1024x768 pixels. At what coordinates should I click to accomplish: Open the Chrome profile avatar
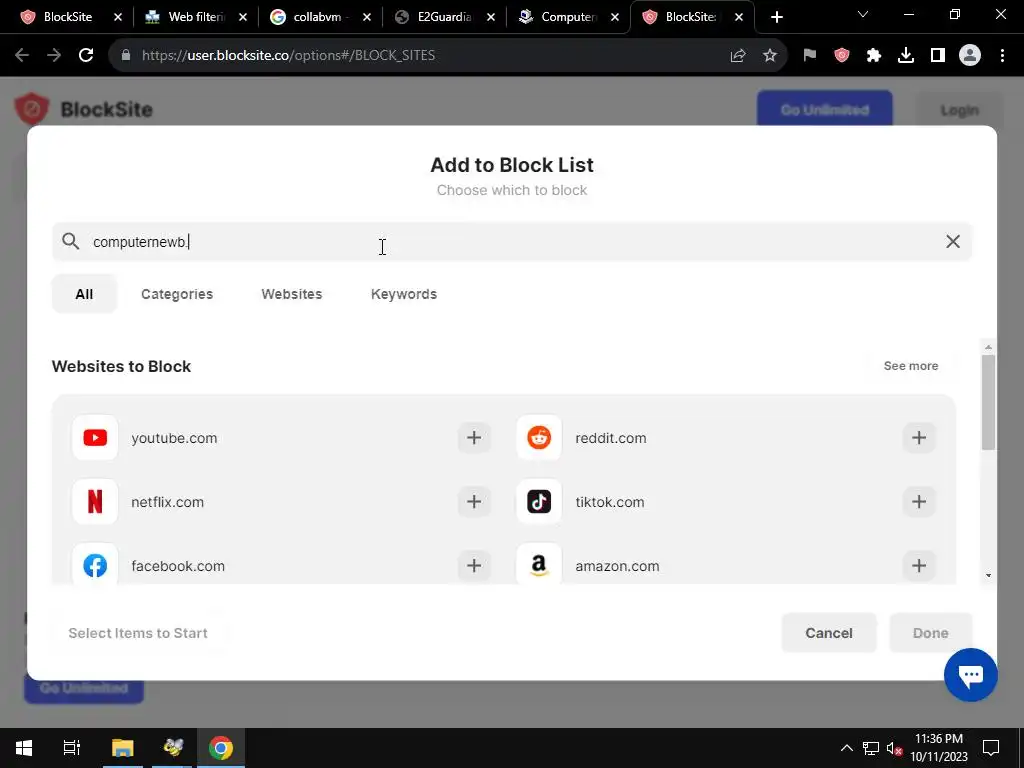click(970, 56)
